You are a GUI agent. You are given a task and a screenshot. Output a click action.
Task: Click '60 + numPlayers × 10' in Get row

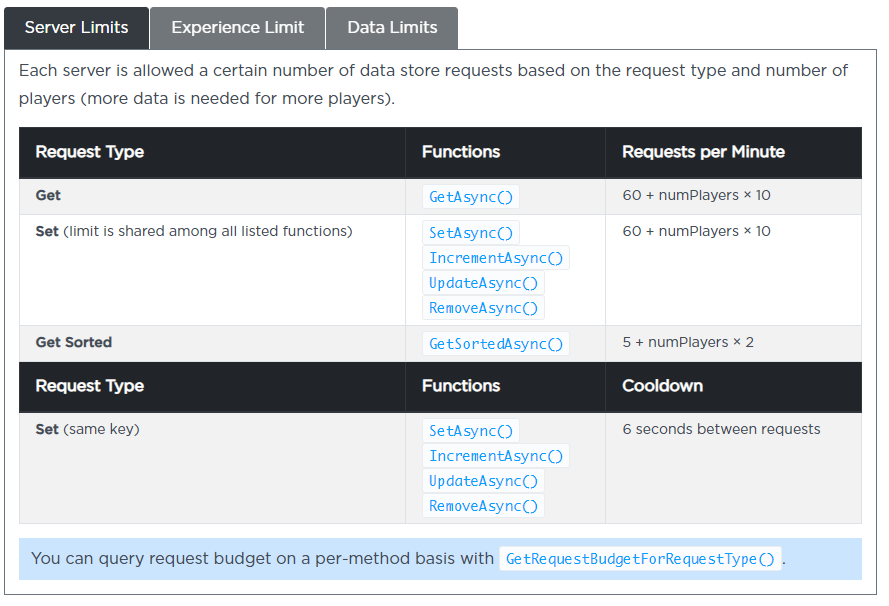[x=696, y=196]
